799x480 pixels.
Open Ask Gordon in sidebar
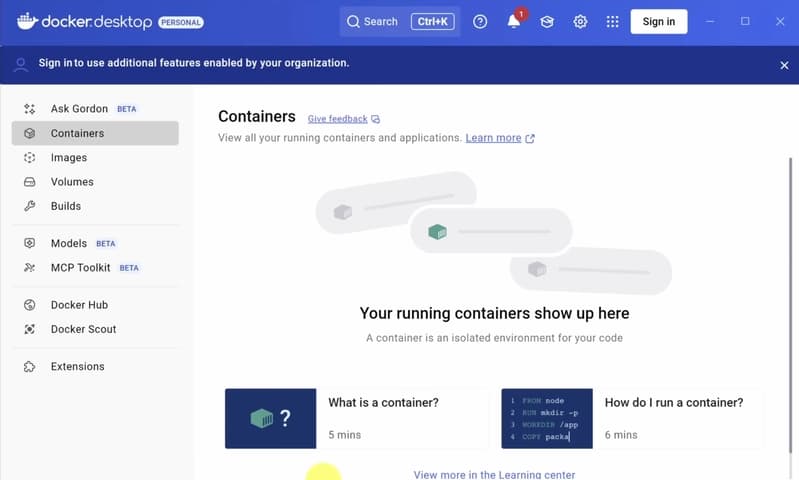pos(95,109)
